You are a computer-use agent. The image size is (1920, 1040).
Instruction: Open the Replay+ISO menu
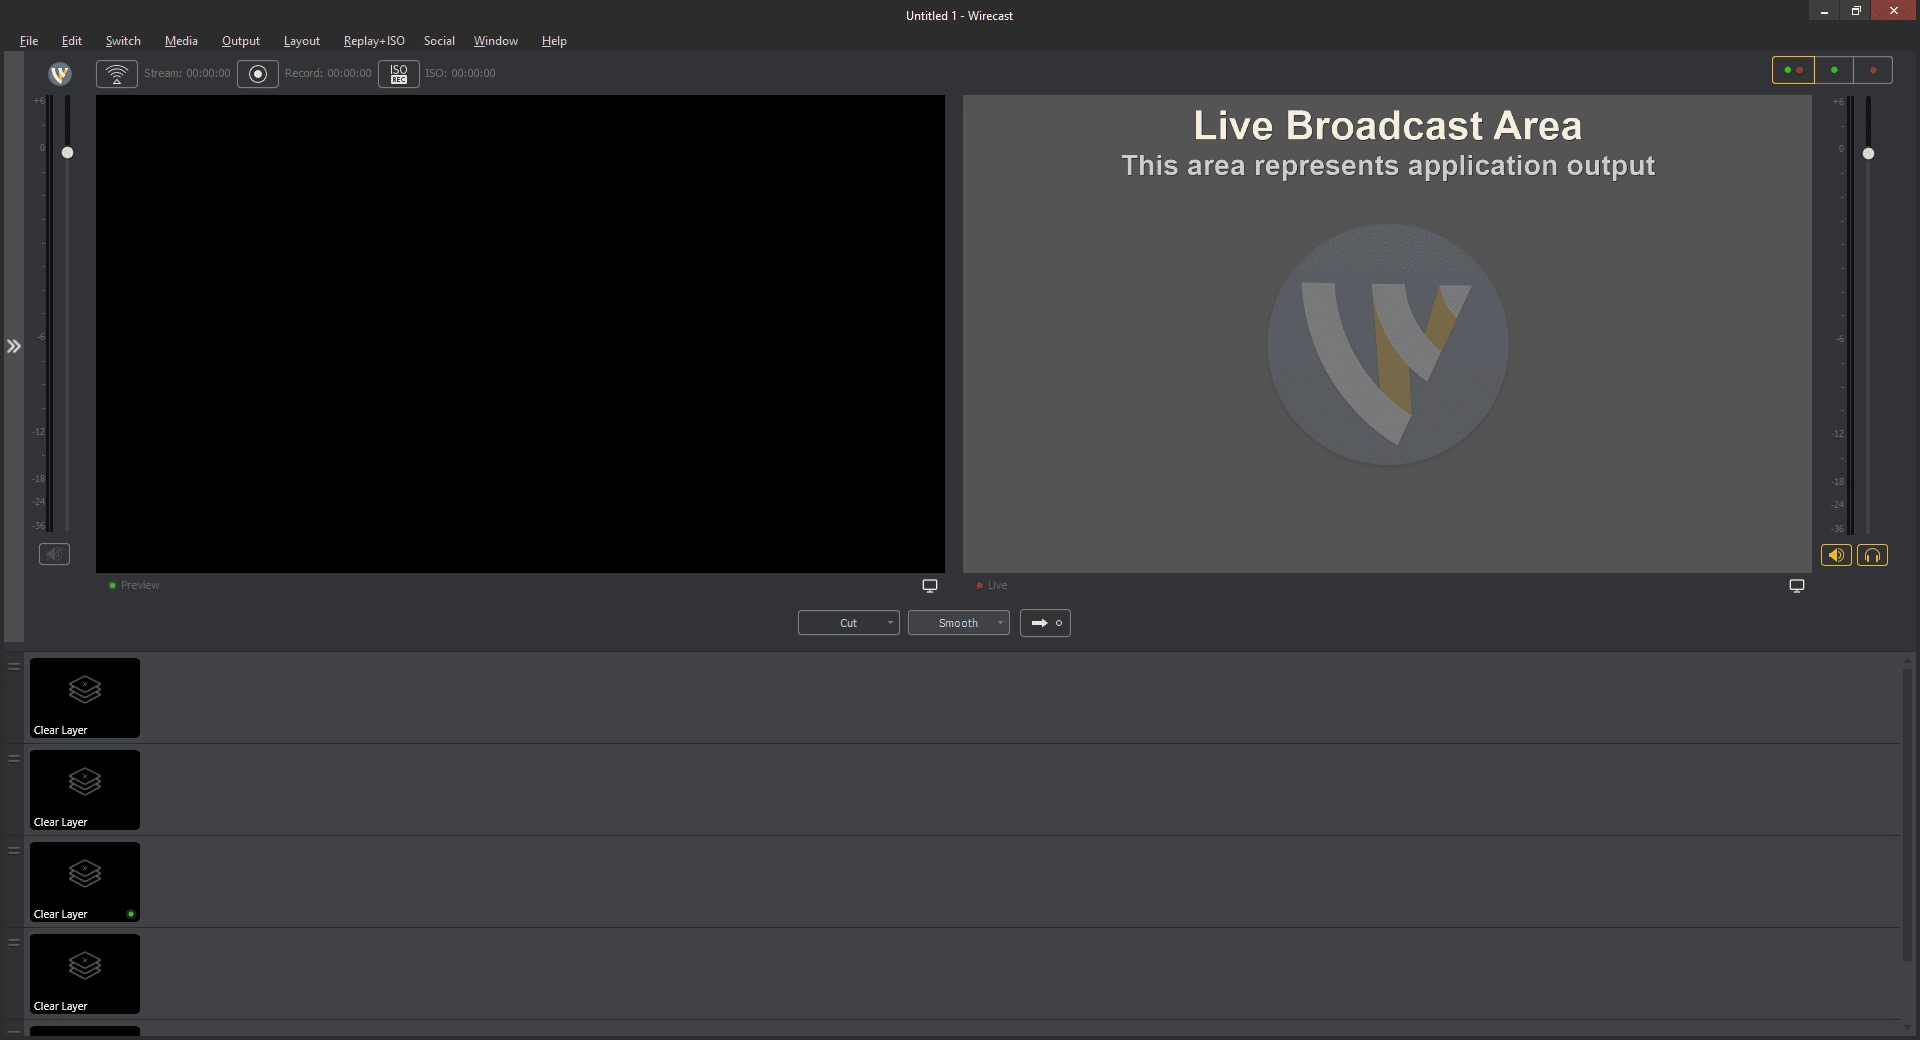tap(374, 41)
